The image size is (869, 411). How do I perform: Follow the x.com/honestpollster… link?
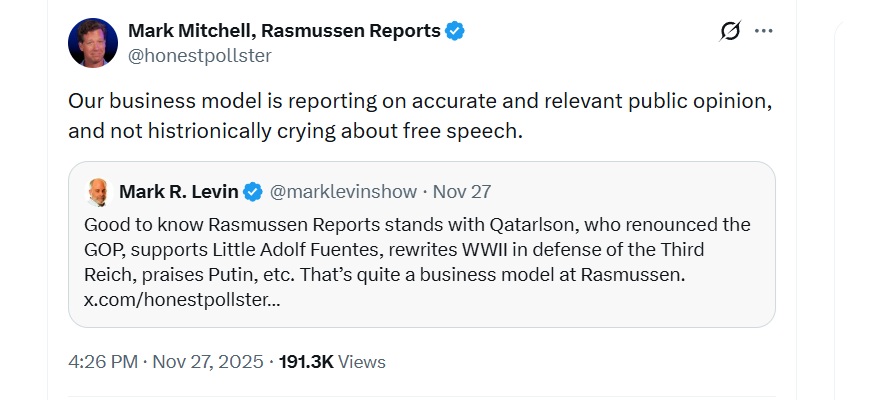pos(181,299)
